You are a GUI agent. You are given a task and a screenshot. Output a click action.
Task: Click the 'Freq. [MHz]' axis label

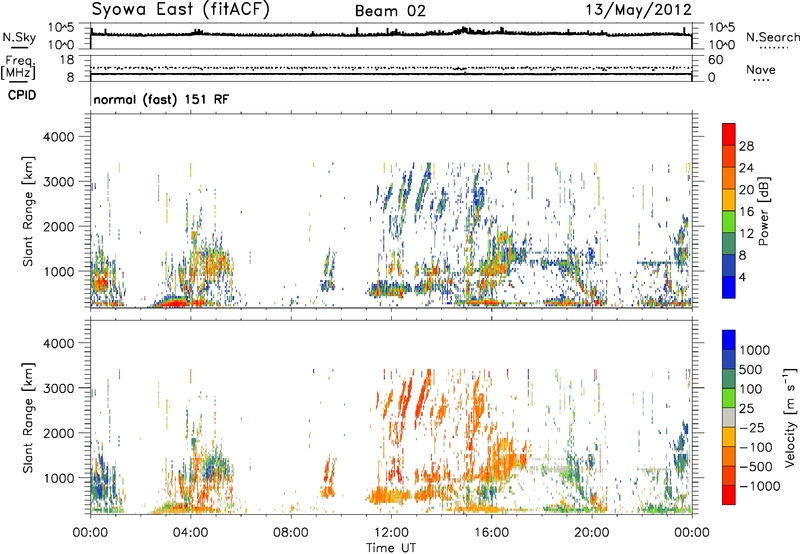coord(18,68)
